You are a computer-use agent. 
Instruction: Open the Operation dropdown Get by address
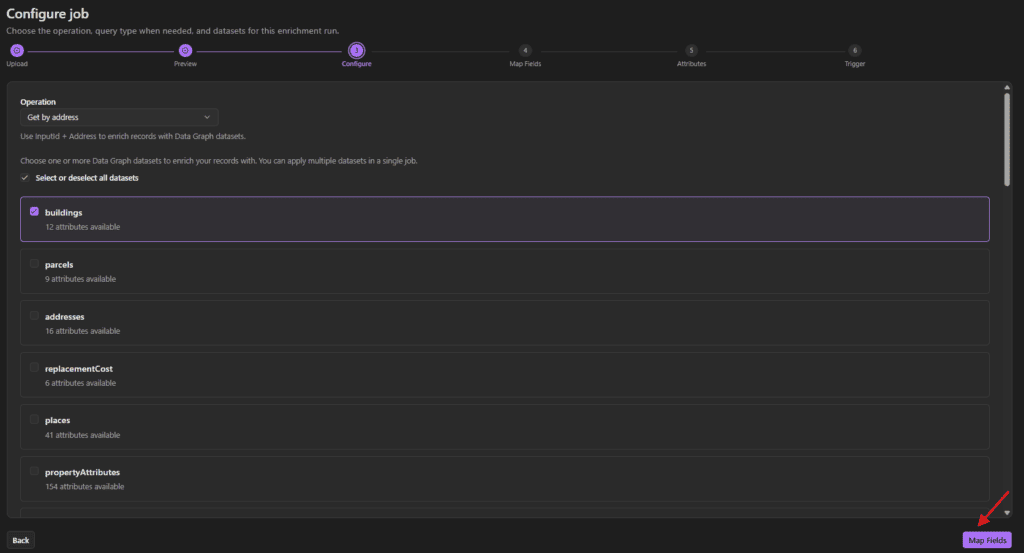pos(119,118)
